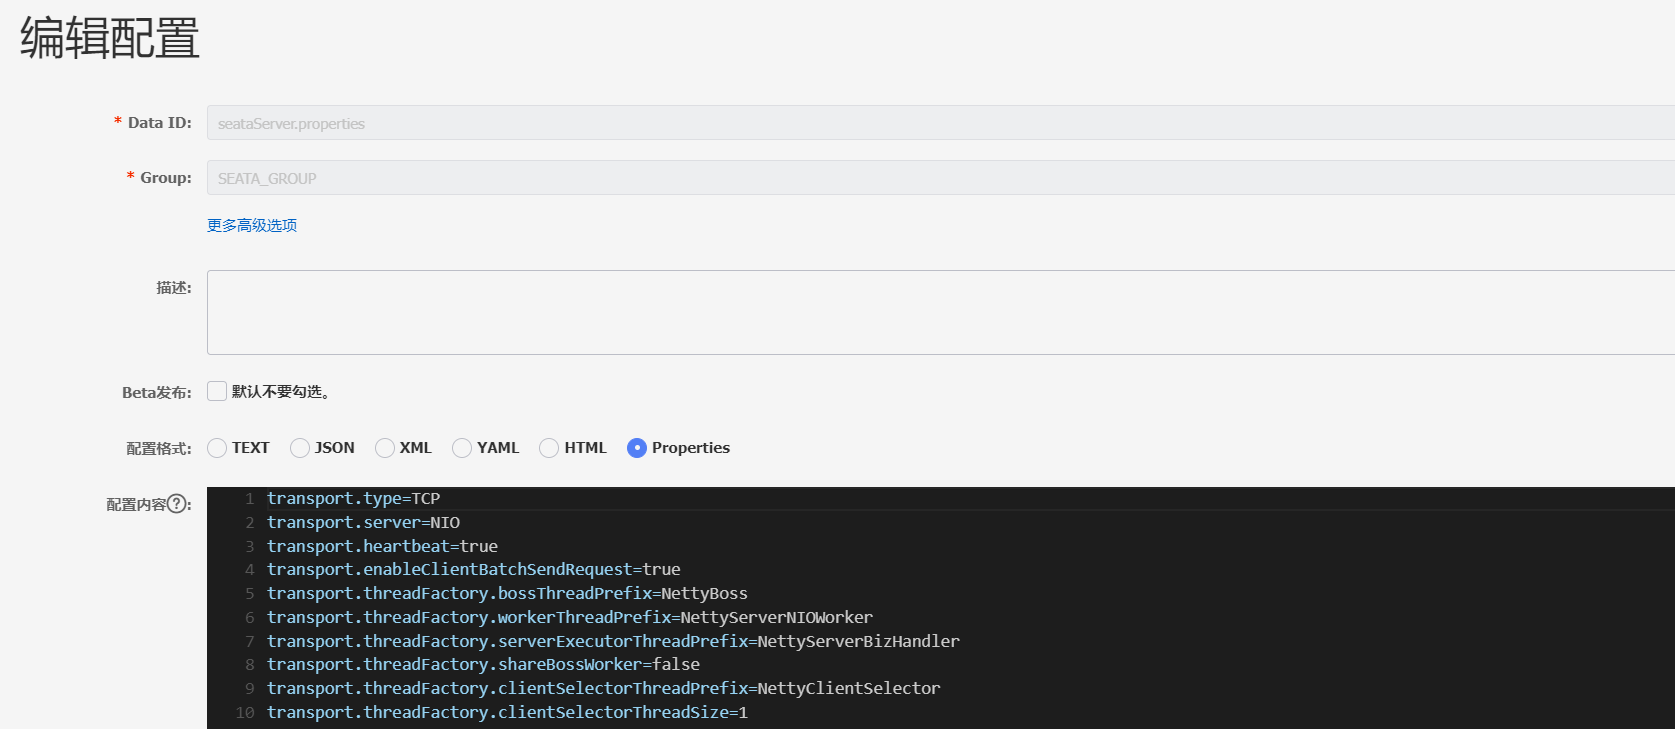Click line 2 transport.server=NIO in editor

click(x=363, y=522)
